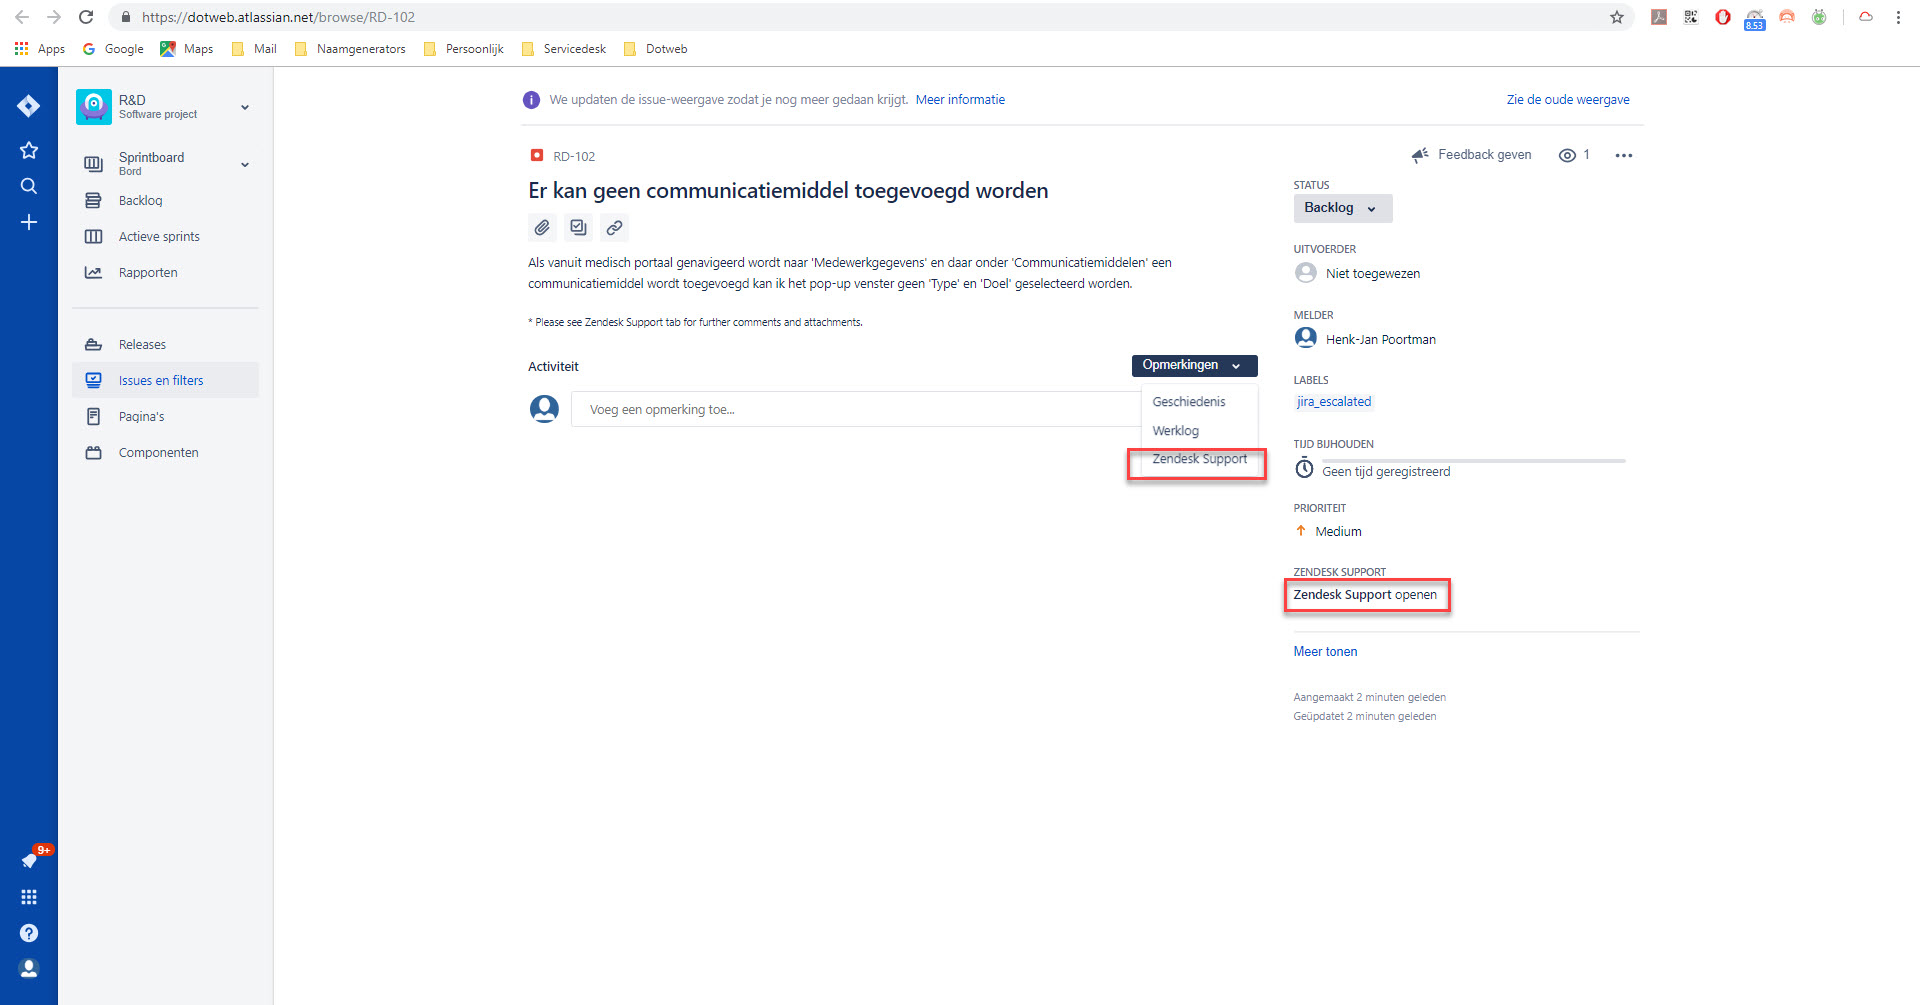Screen dimensions: 1920x1005
Task: Open Issues en filters in sidebar
Action: click(x=166, y=381)
